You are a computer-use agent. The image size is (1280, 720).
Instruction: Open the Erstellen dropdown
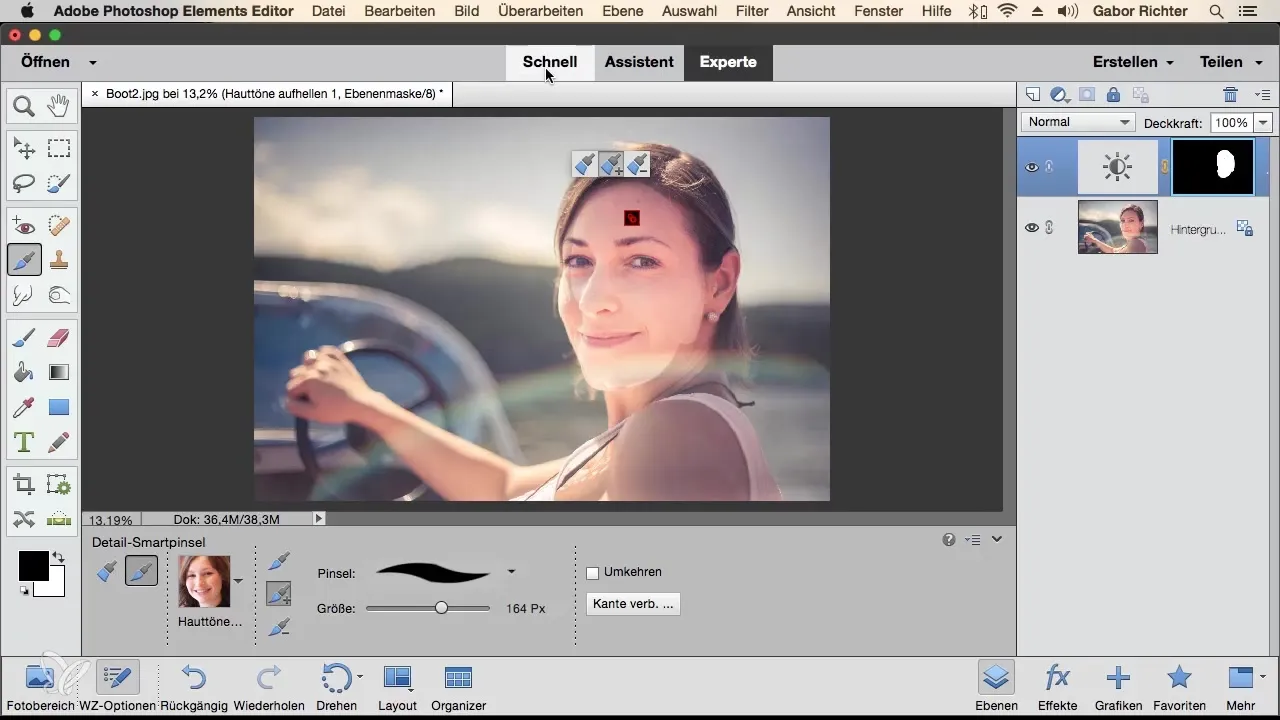1133,62
